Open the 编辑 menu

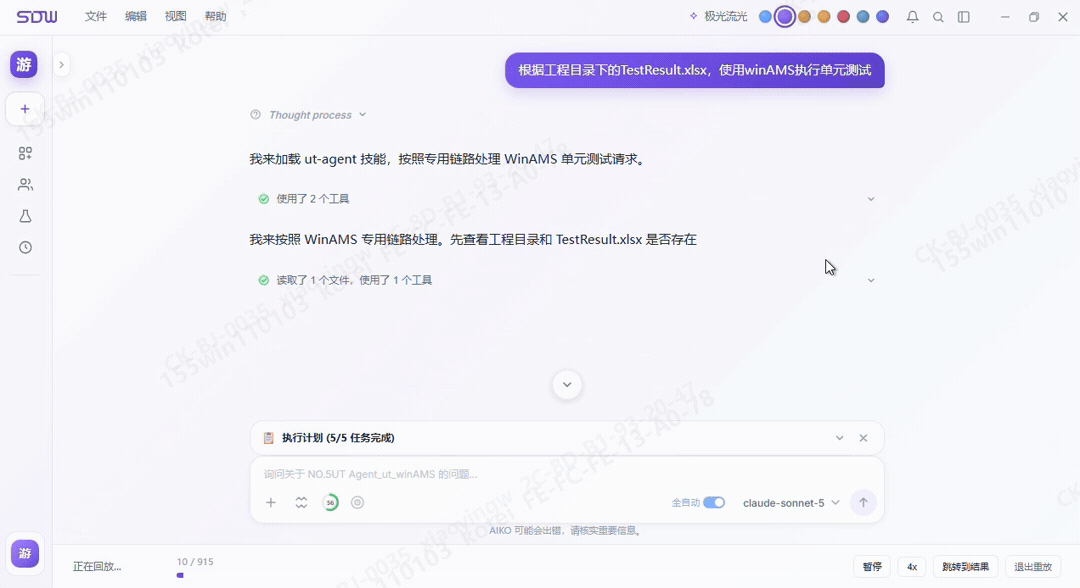(136, 17)
